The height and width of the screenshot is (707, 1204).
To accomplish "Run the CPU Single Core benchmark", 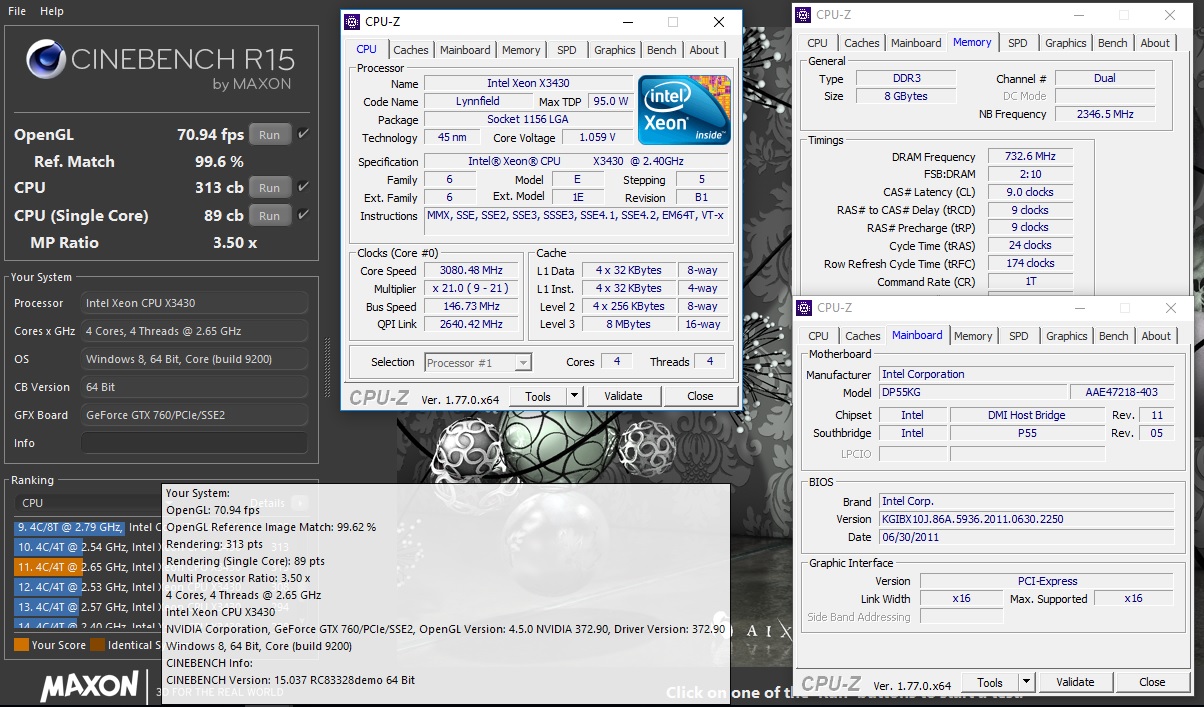I will [270, 216].
